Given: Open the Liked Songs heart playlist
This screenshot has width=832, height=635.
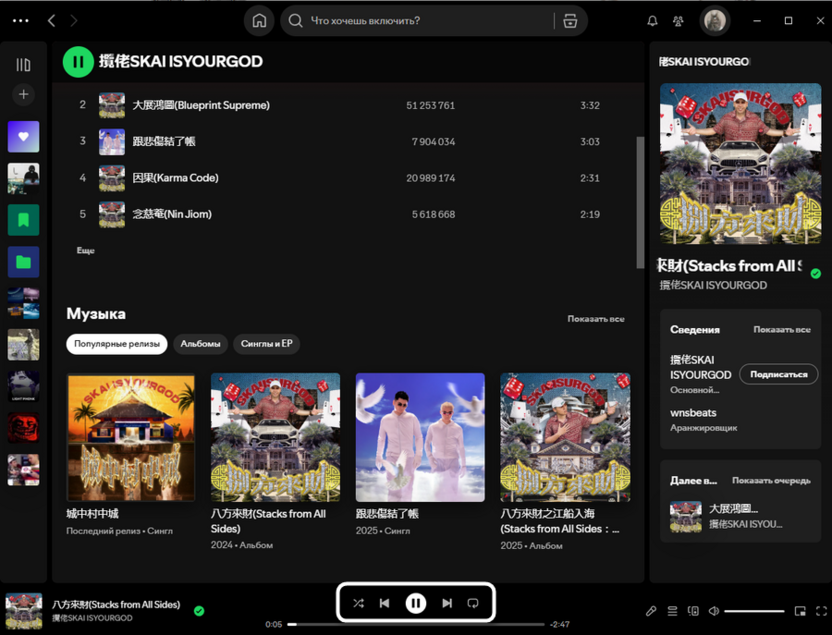Looking at the screenshot, I should point(23,136).
